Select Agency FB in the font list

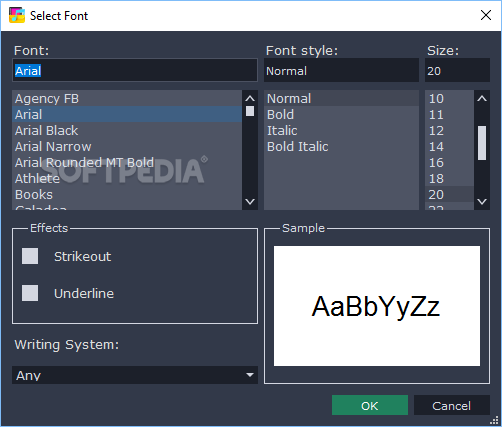click(127, 98)
